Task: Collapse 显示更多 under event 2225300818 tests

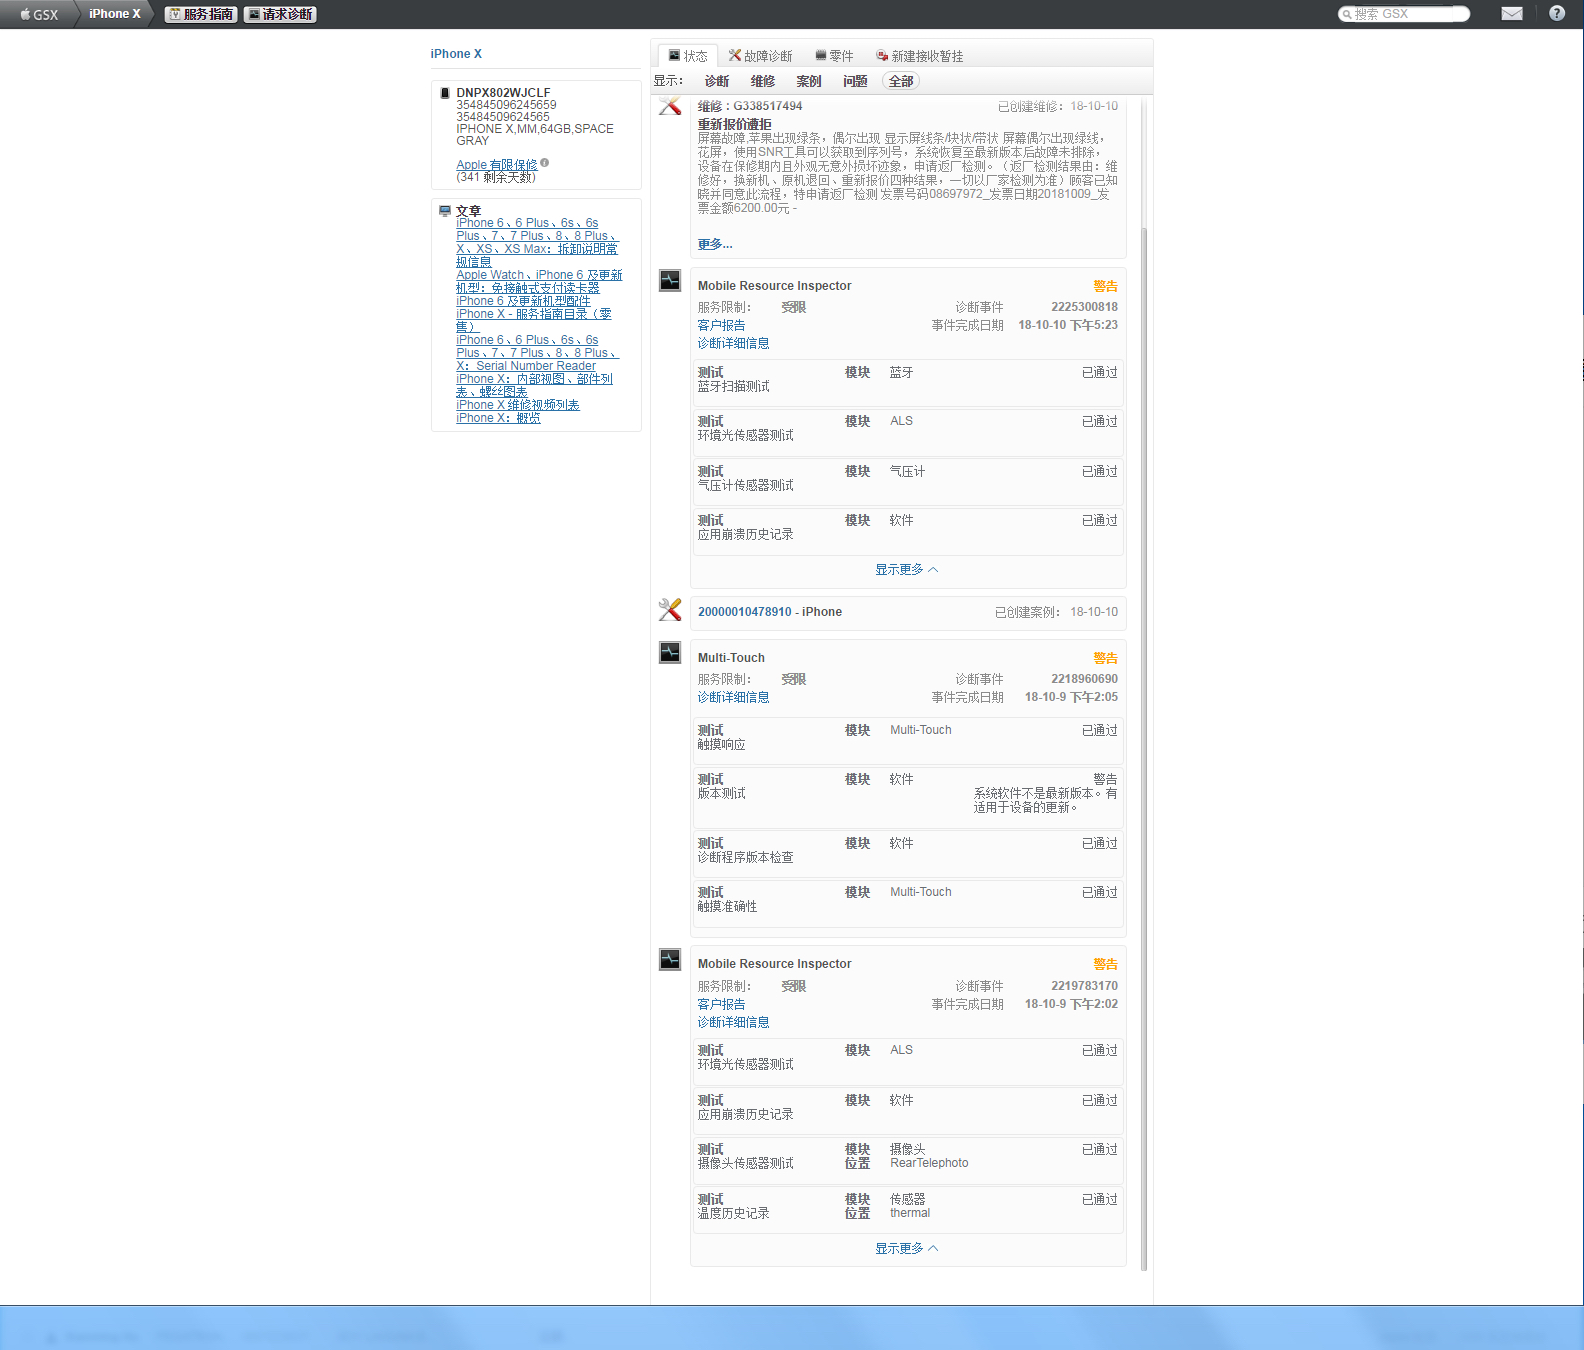Action: tap(906, 570)
